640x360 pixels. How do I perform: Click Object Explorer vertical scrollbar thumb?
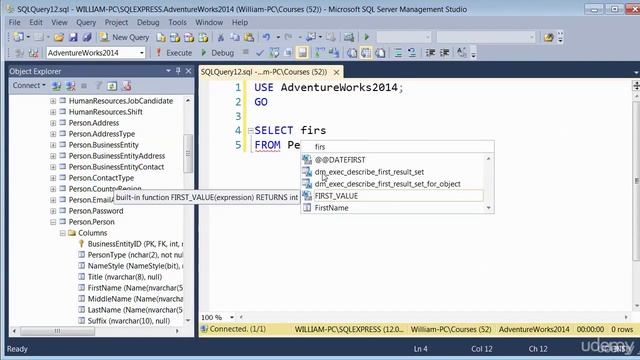point(188,153)
